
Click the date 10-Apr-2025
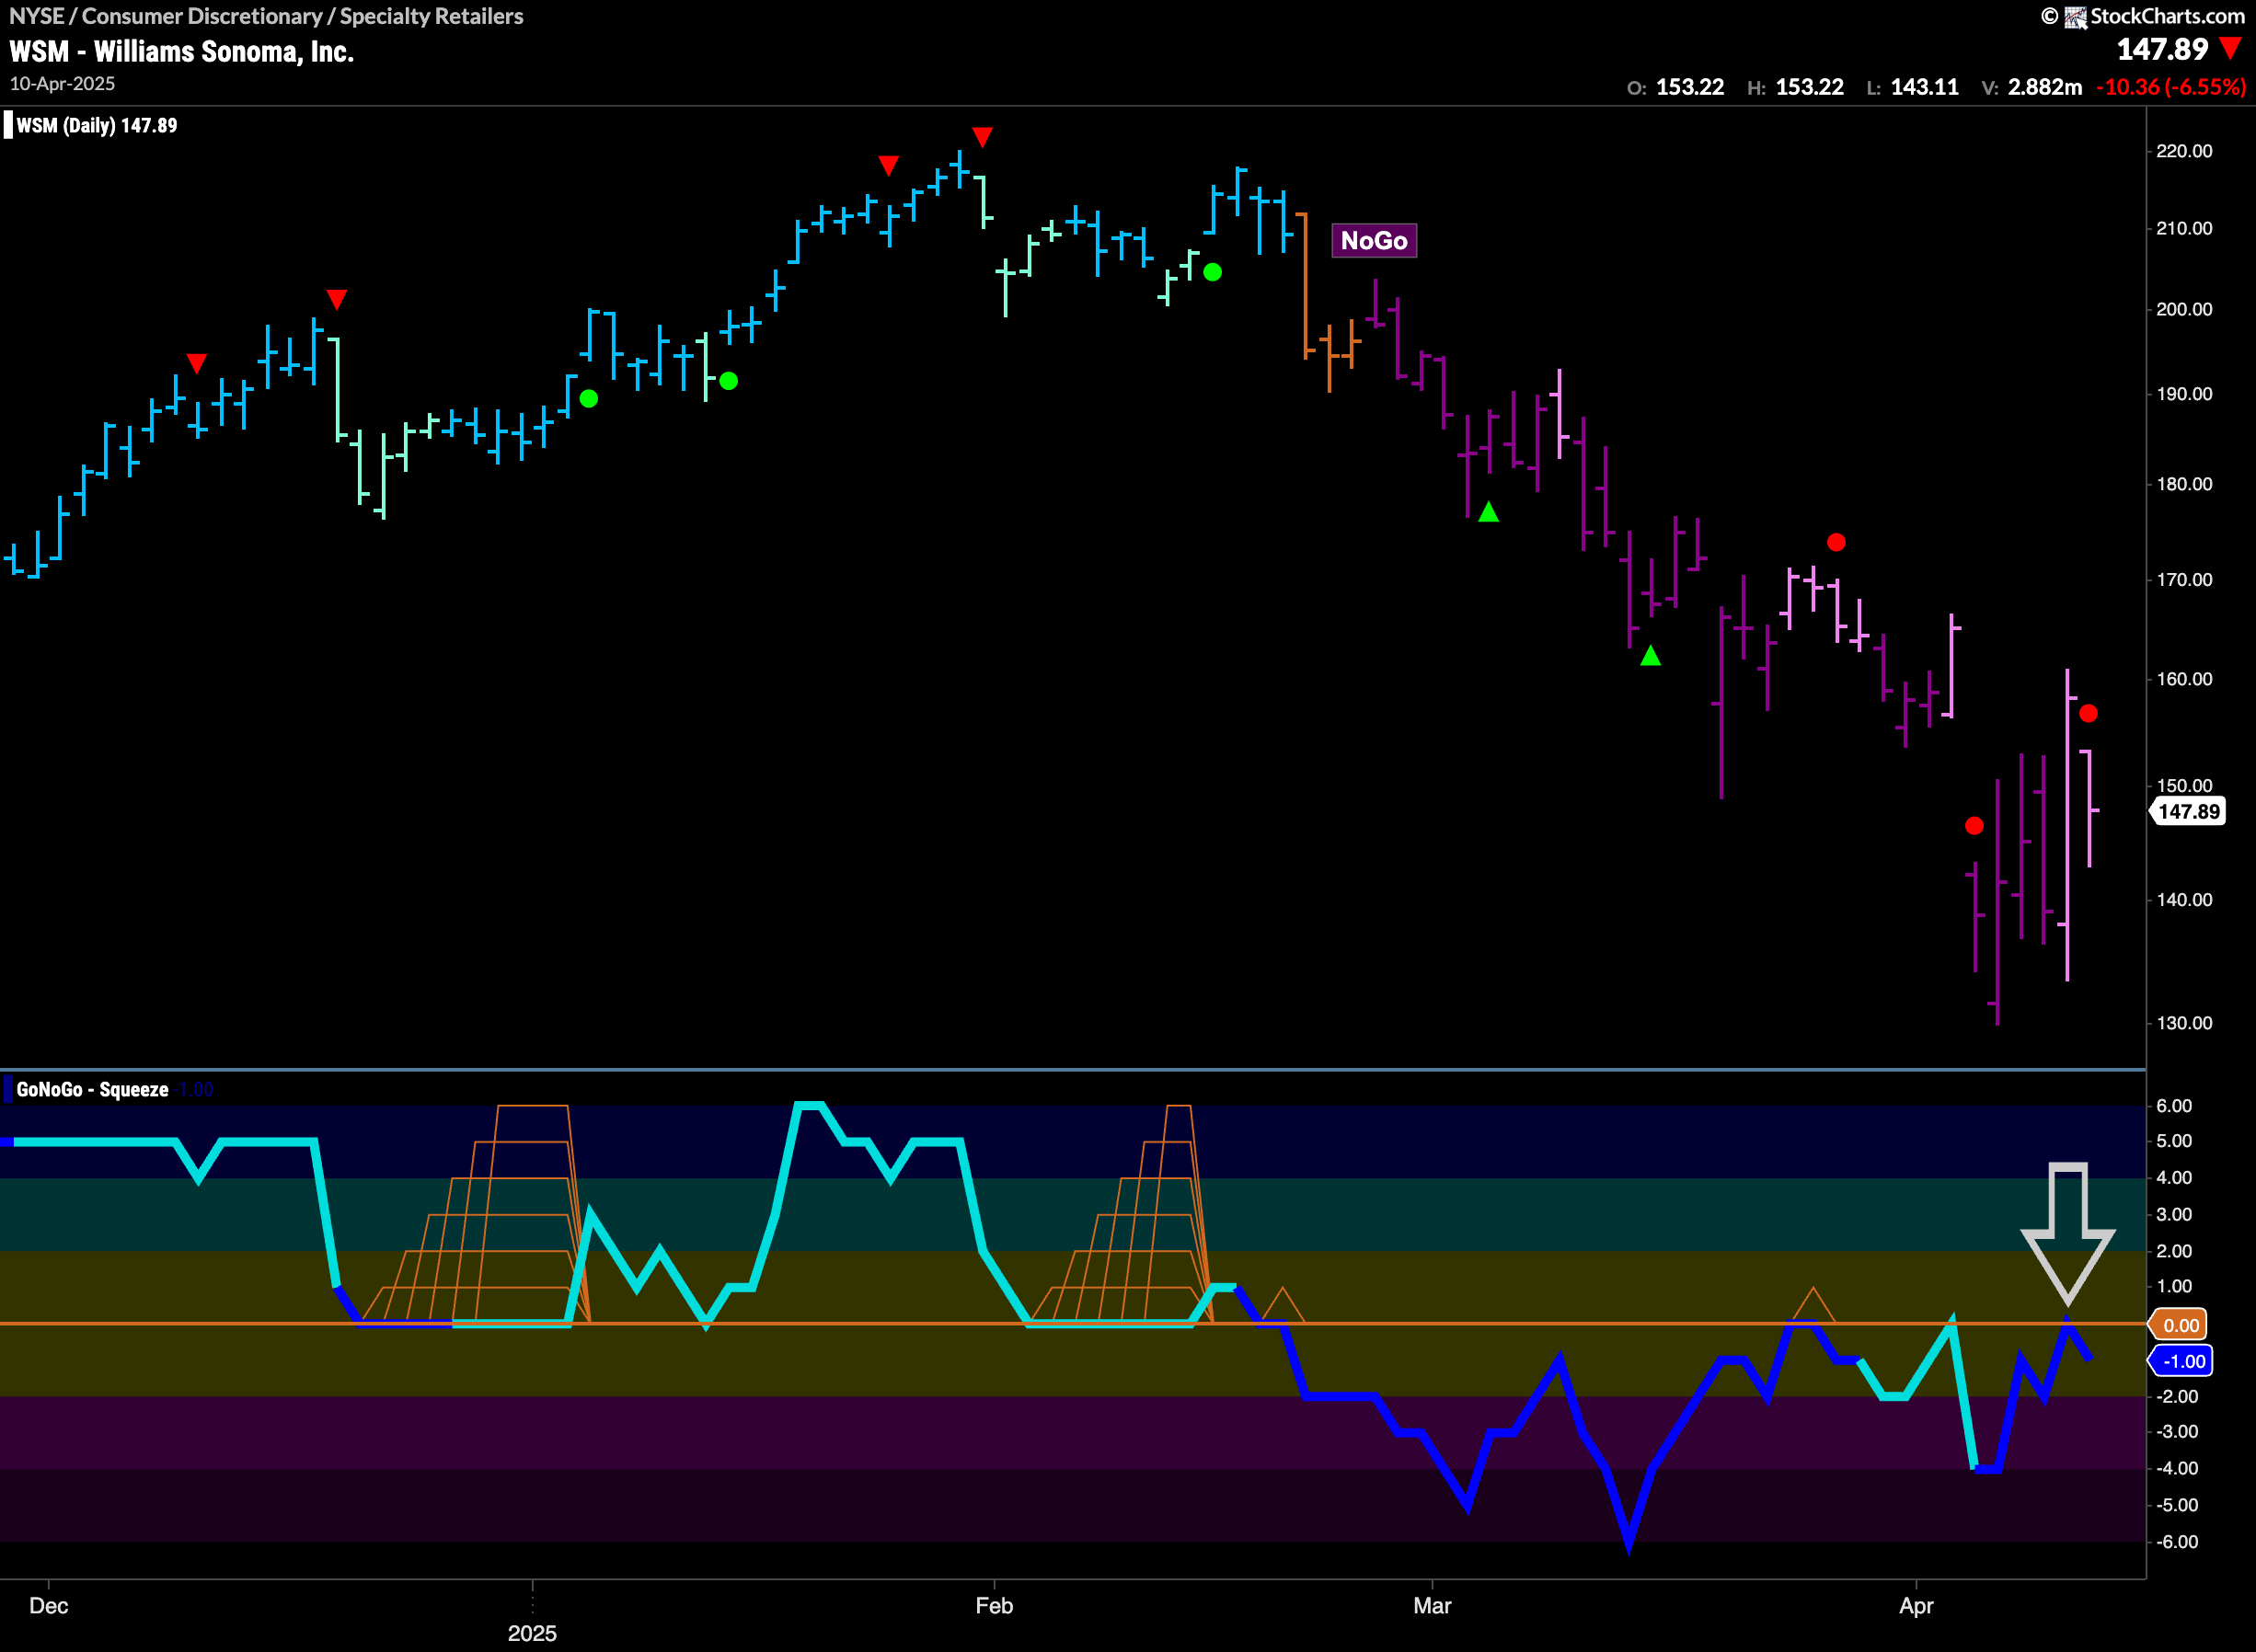[62, 84]
